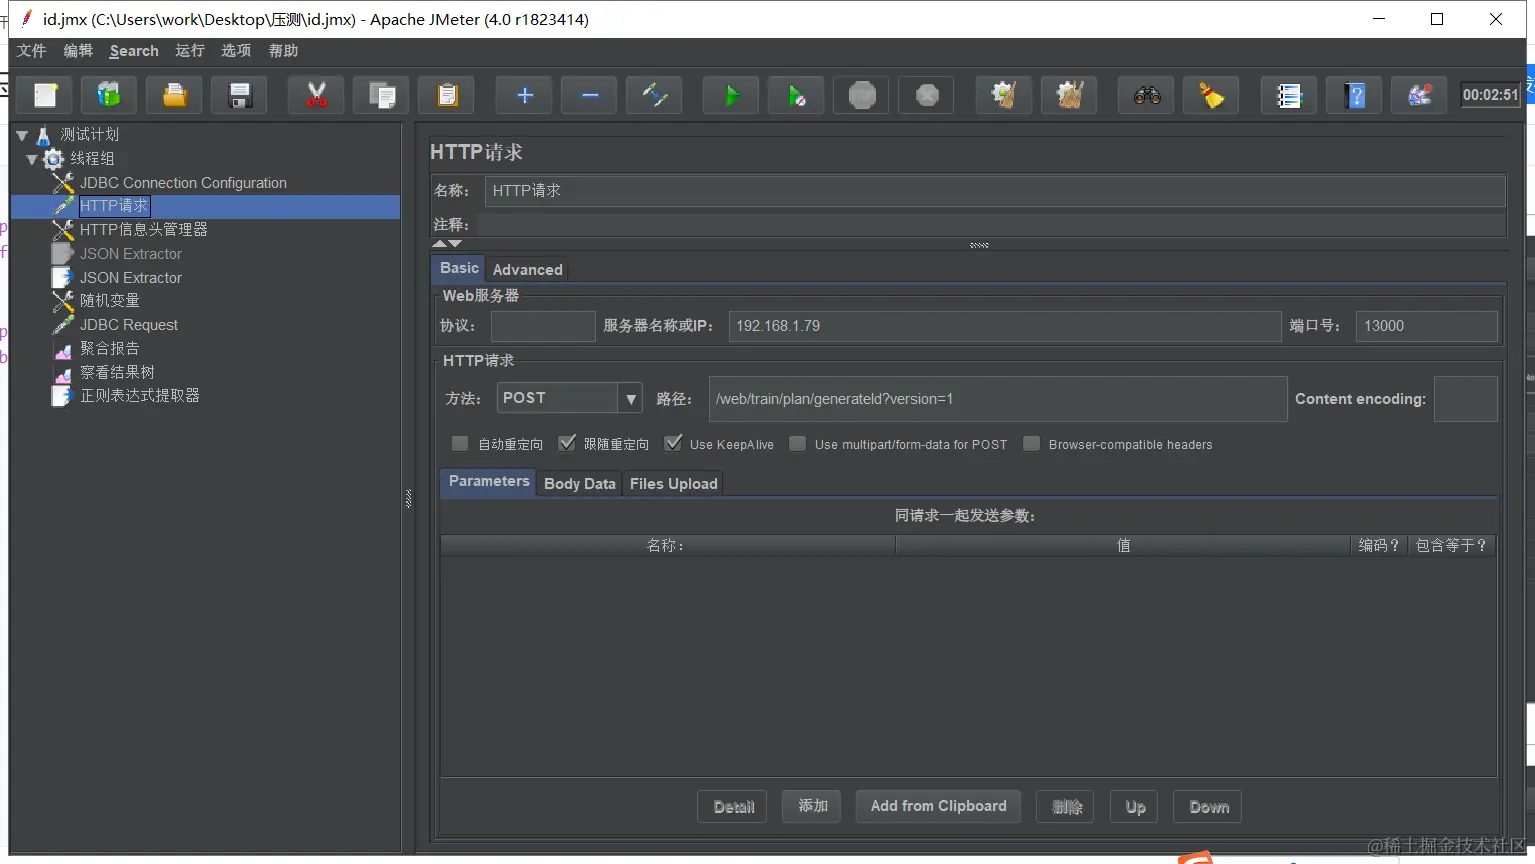Open the 文件 menu
Screen dimensions: 1535x864
tap(32, 51)
